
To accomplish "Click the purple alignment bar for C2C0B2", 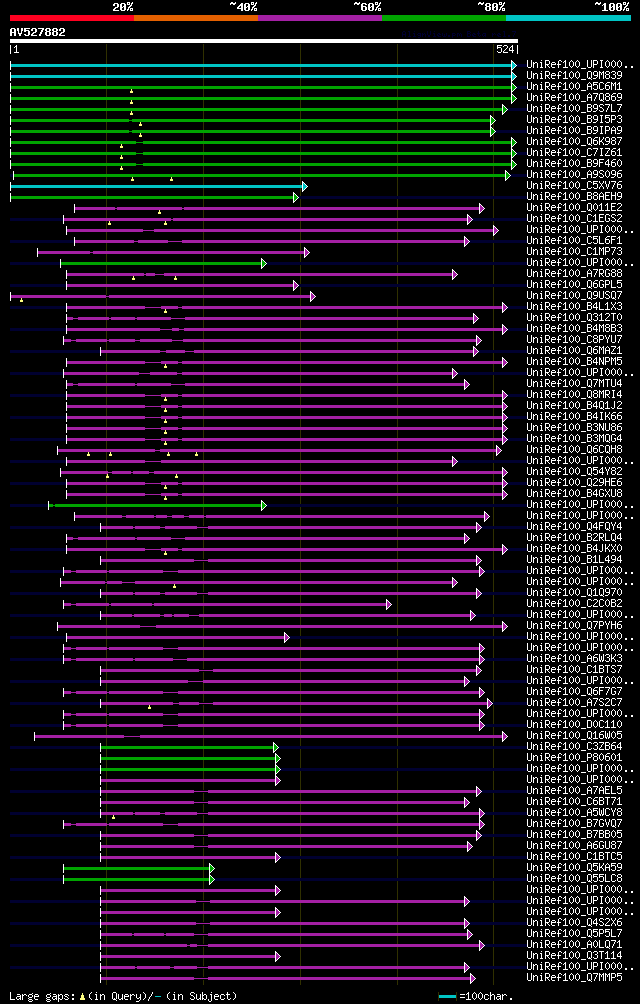I will point(225,604).
